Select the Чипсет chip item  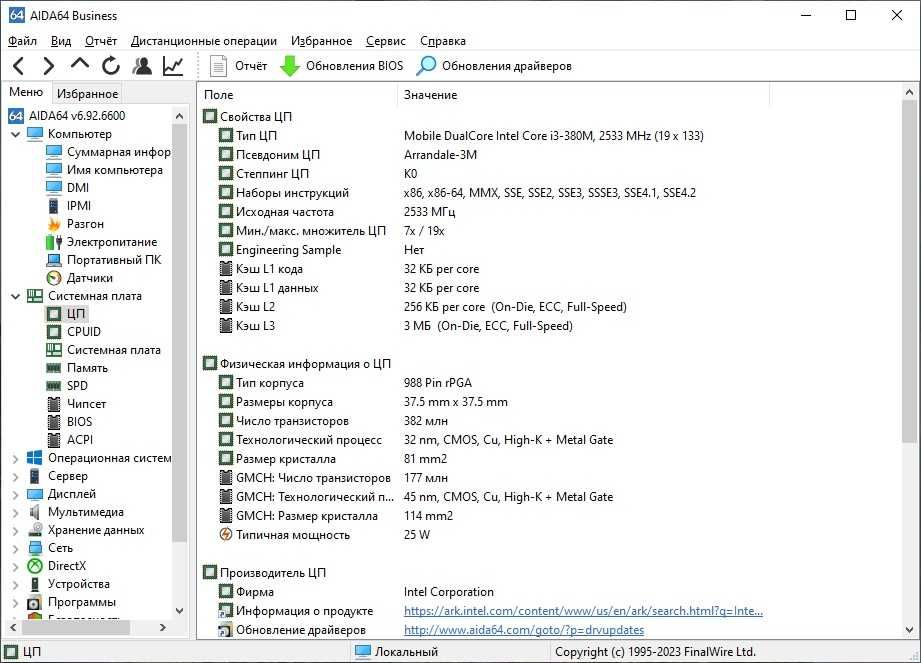click(x=76, y=404)
